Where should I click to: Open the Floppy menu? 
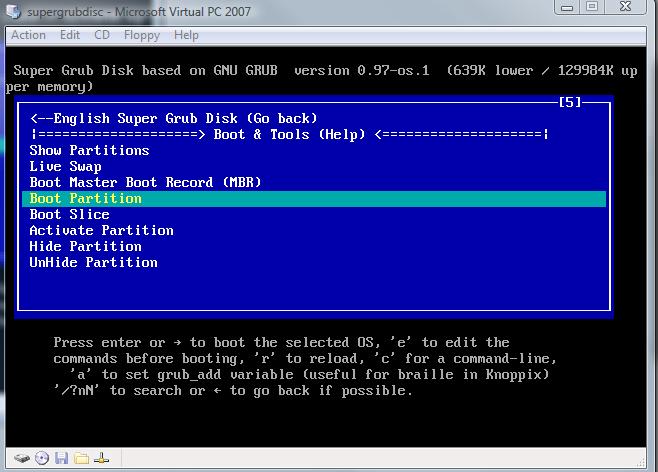point(142,35)
